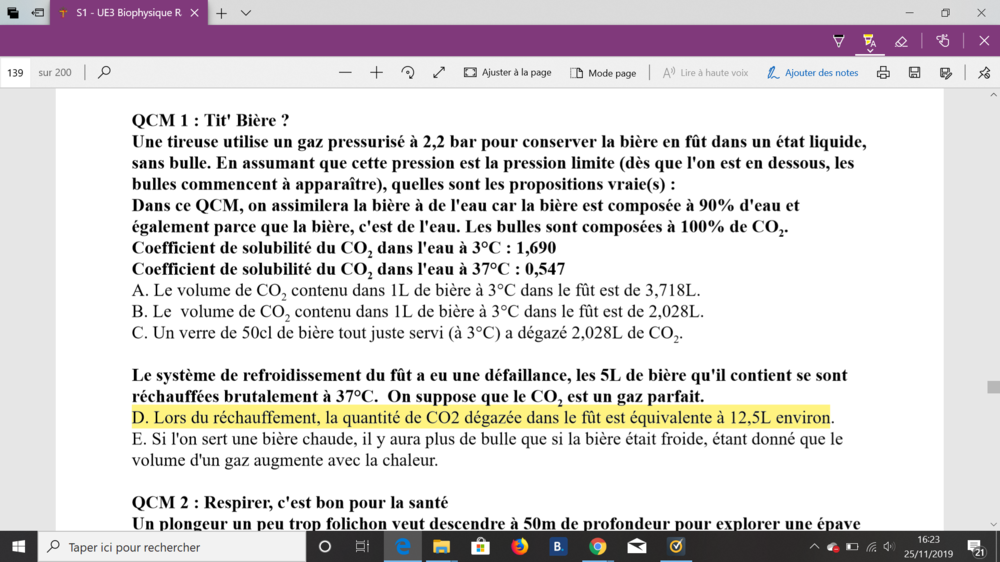
Task: Rotate the PDF page
Action: [x=408, y=73]
